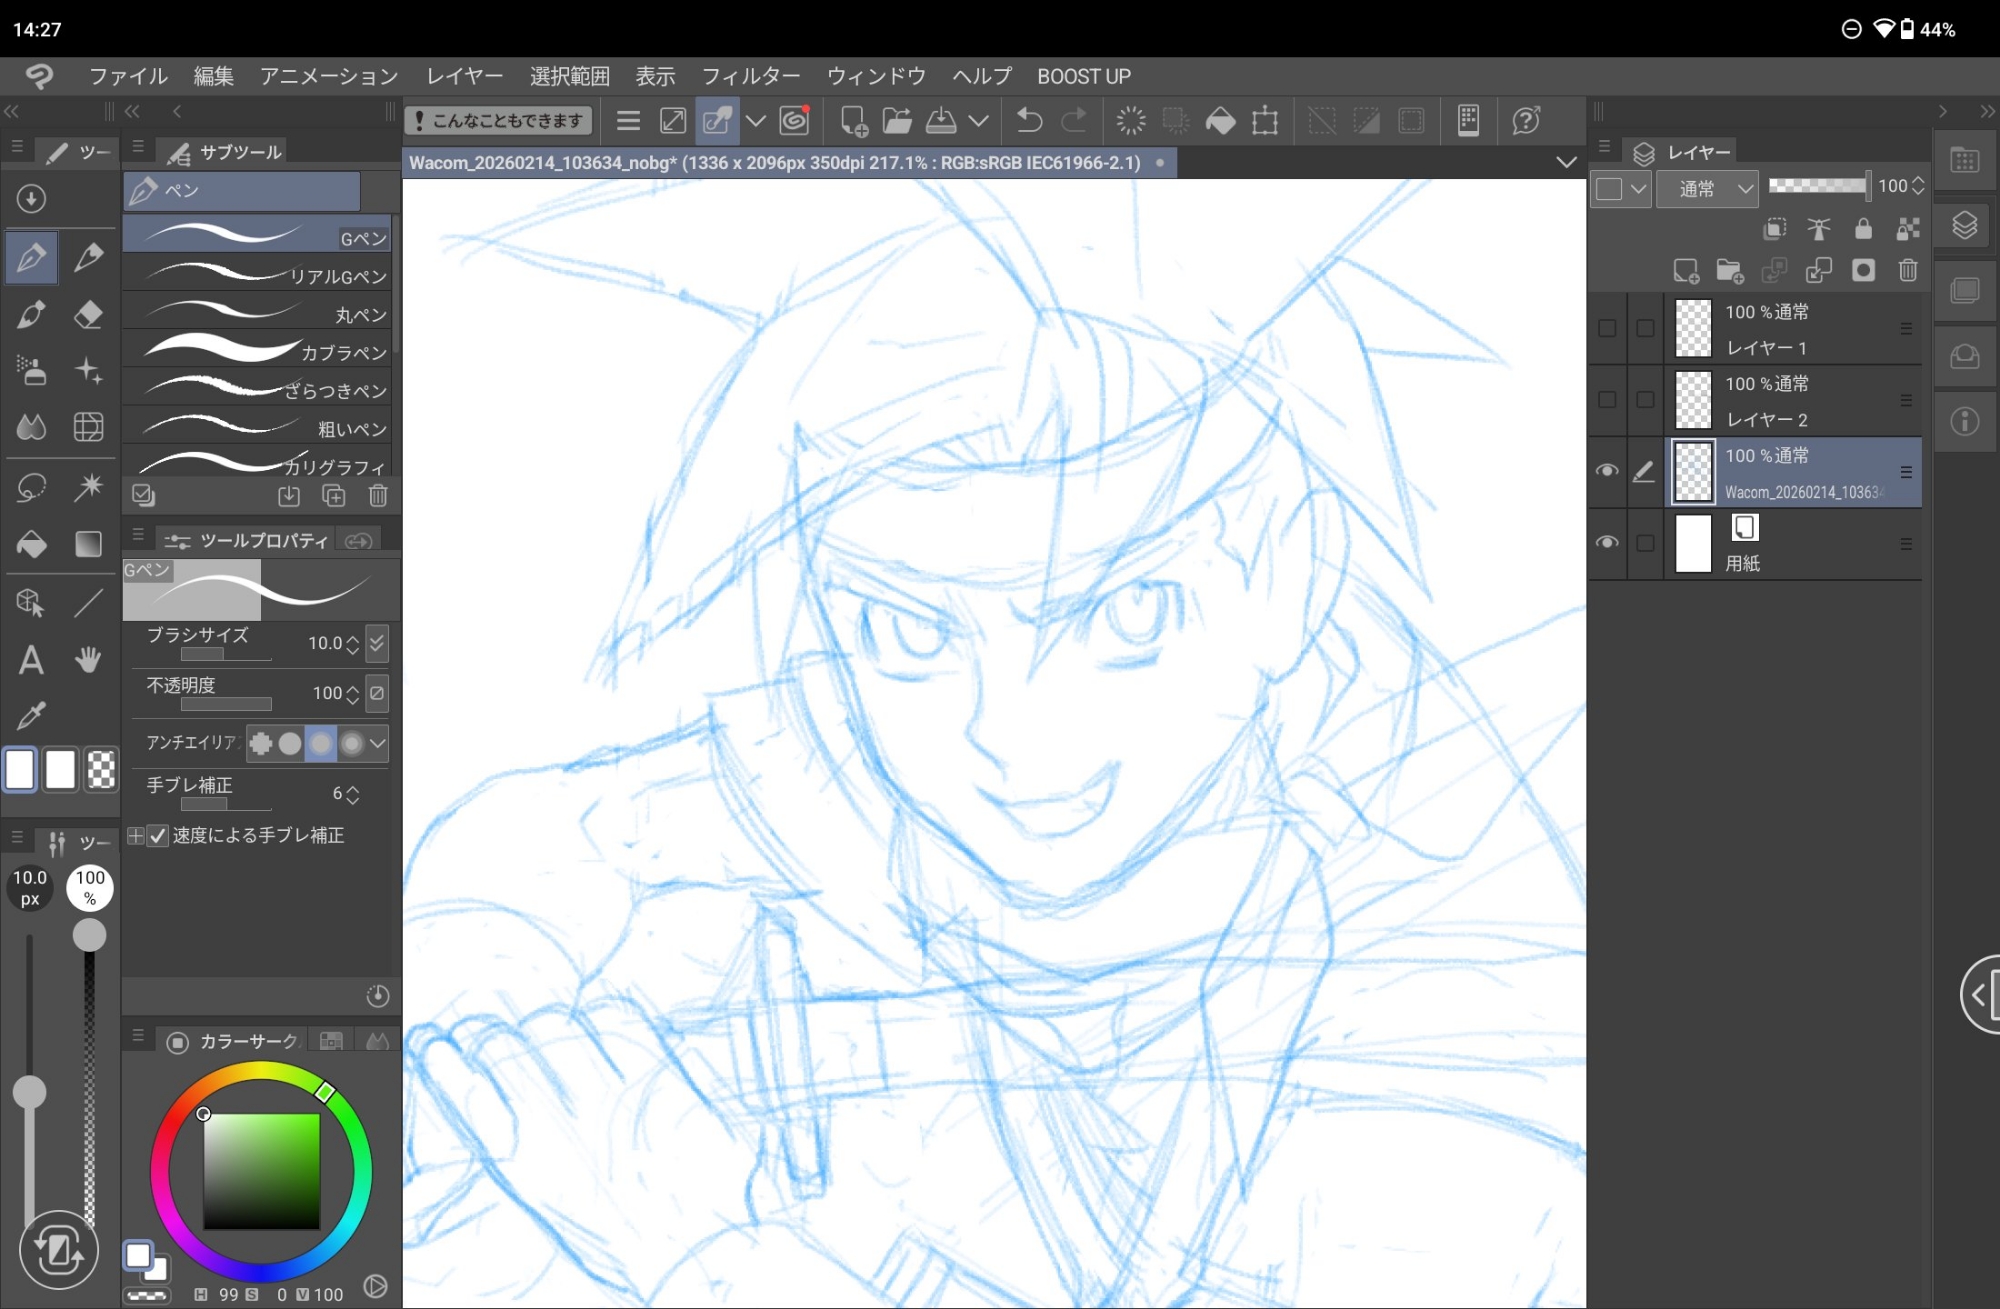Screen dimensions: 2000x1309
Task: Choose the カブラペン sub tool
Action: click(x=260, y=352)
